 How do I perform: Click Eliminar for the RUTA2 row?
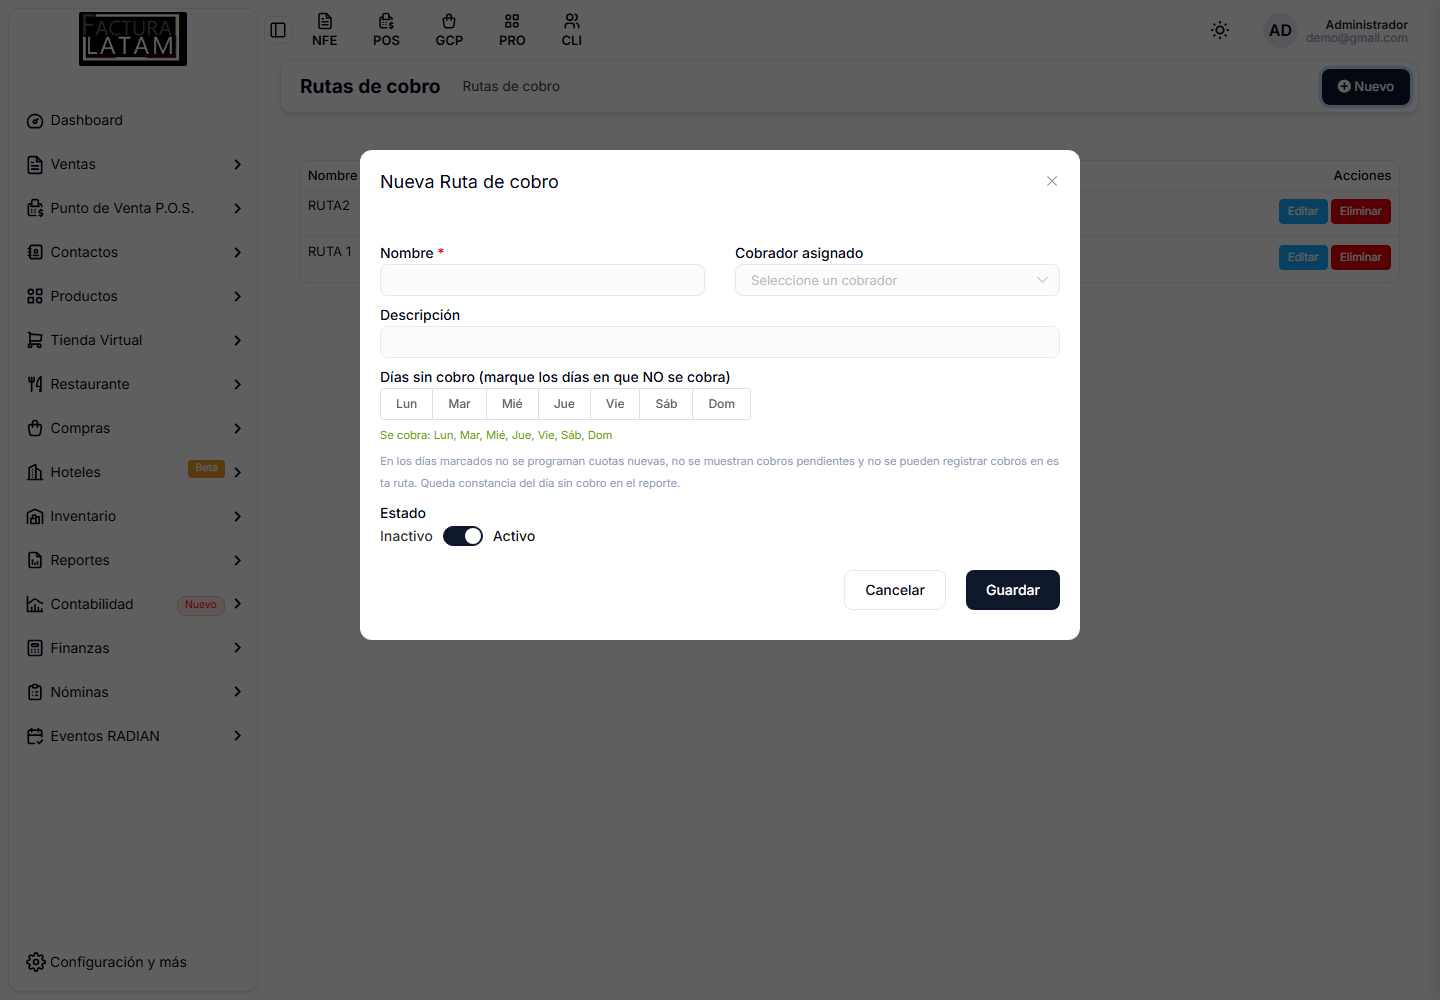1360,211
